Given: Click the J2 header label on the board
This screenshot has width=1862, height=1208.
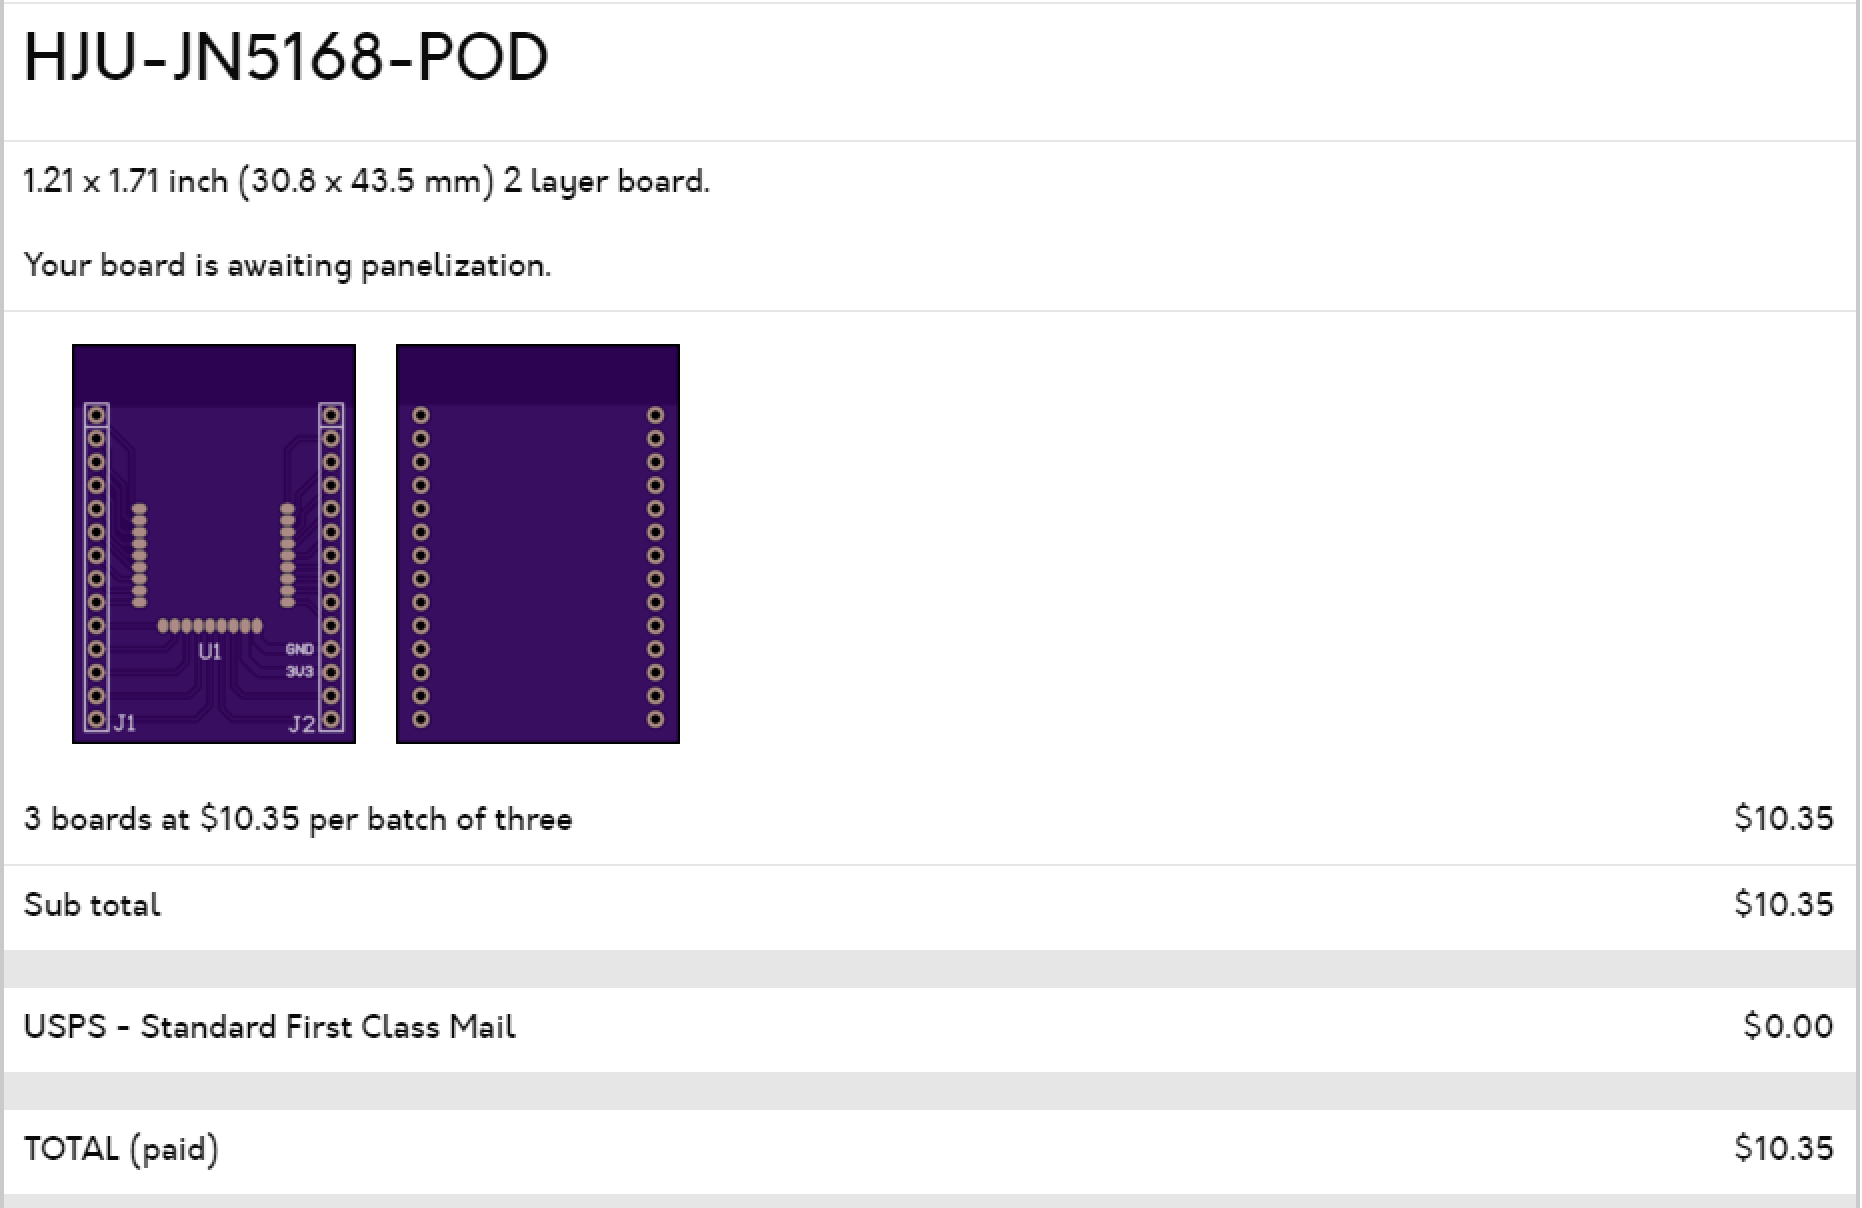Looking at the screenshot, I should 301,723.
